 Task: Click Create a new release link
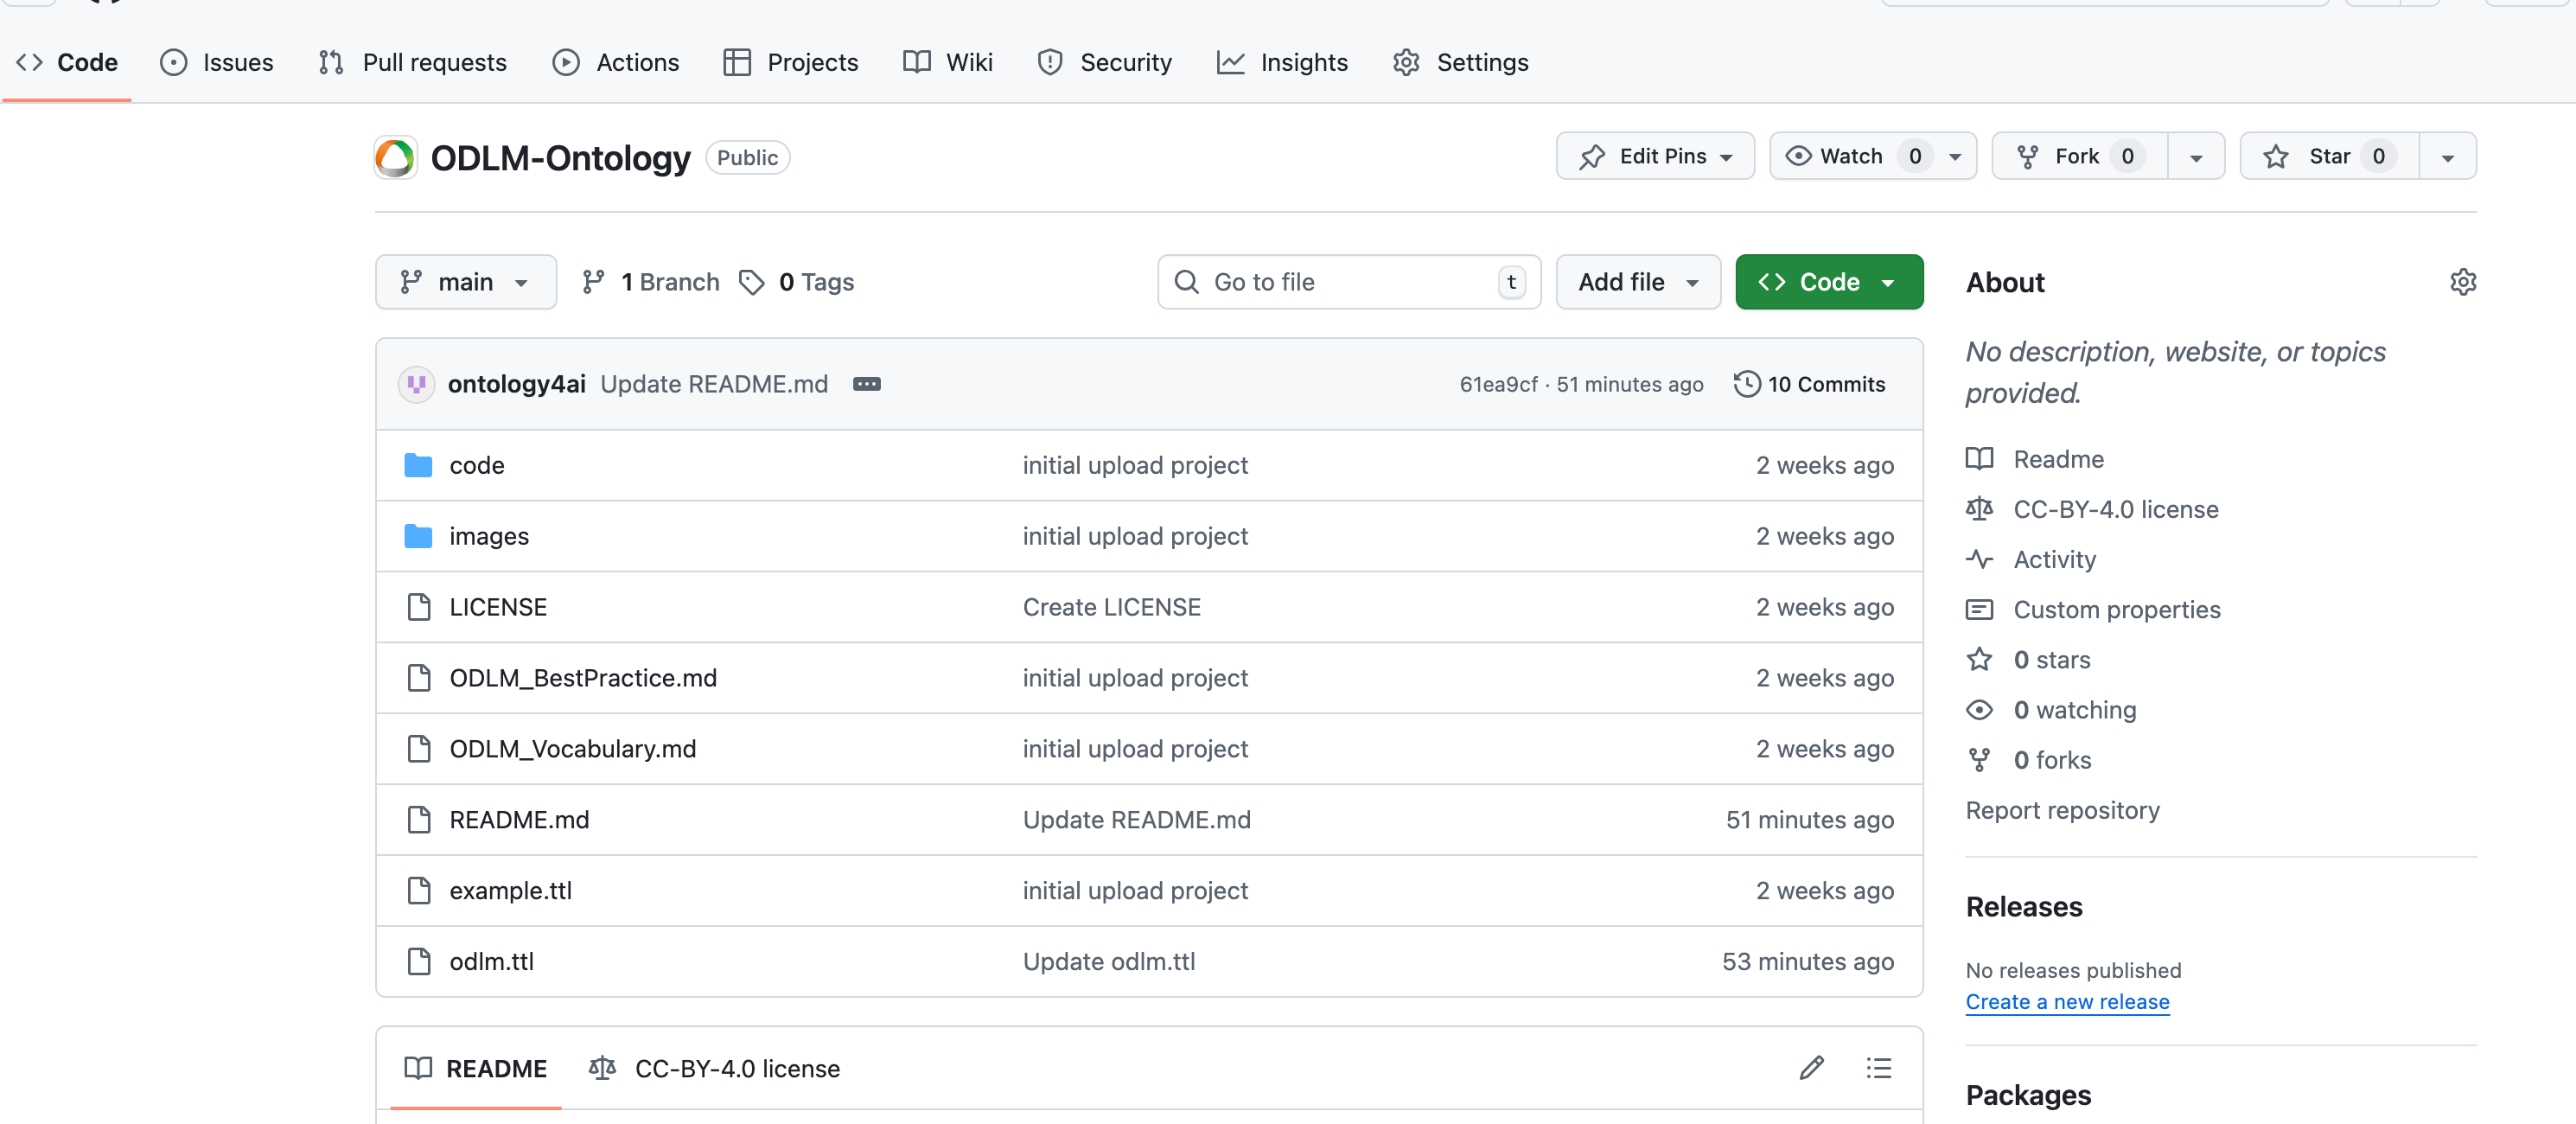point(2067,1001)
